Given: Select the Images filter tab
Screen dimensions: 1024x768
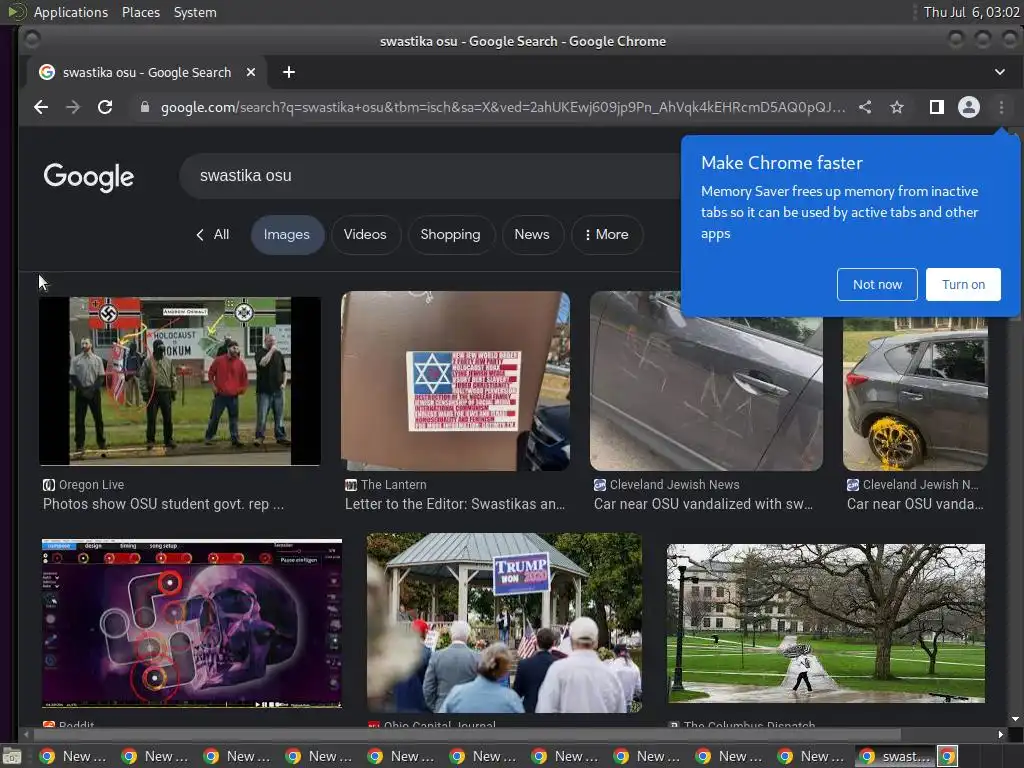Looking at the screenshot, I should [287, 234].
